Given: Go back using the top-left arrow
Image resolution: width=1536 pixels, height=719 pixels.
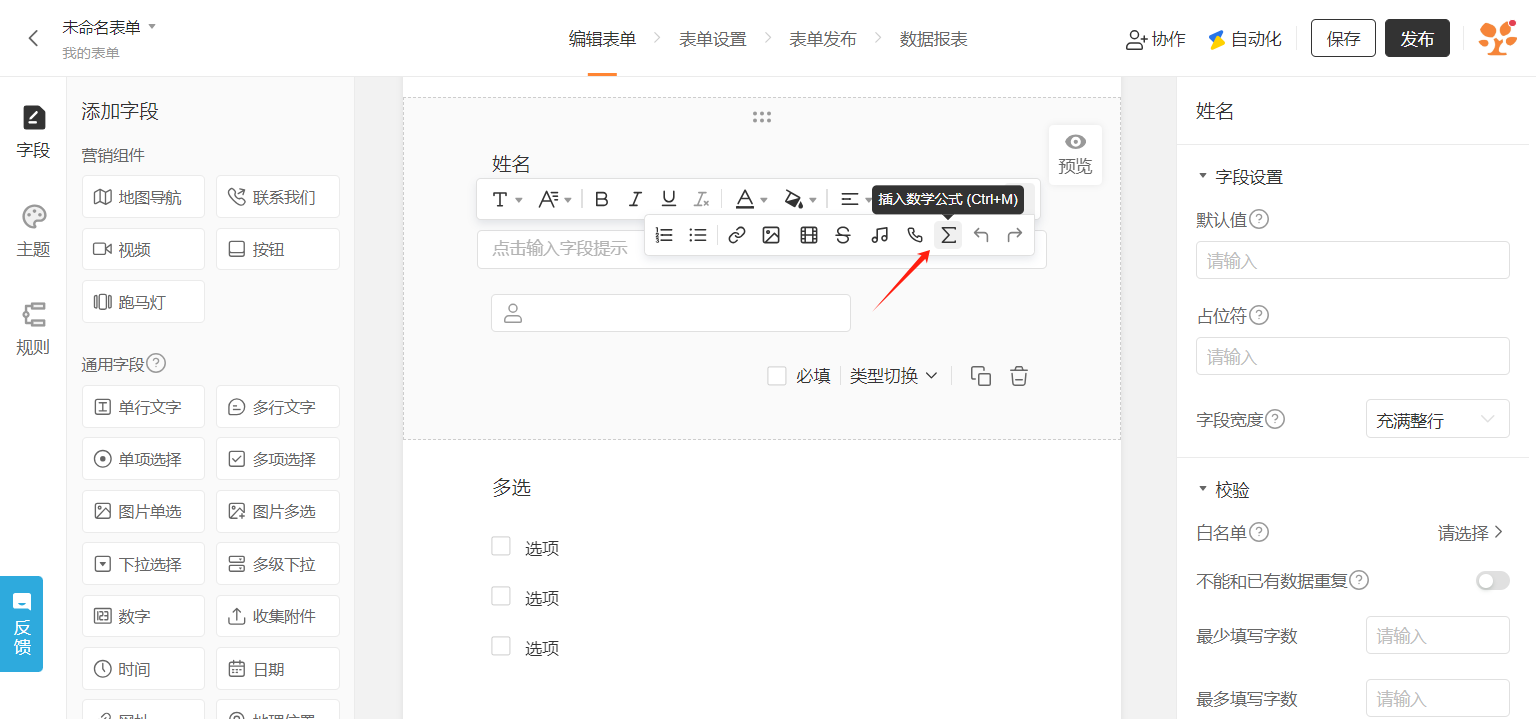Looking at the screenshot, I should [33, 39].
